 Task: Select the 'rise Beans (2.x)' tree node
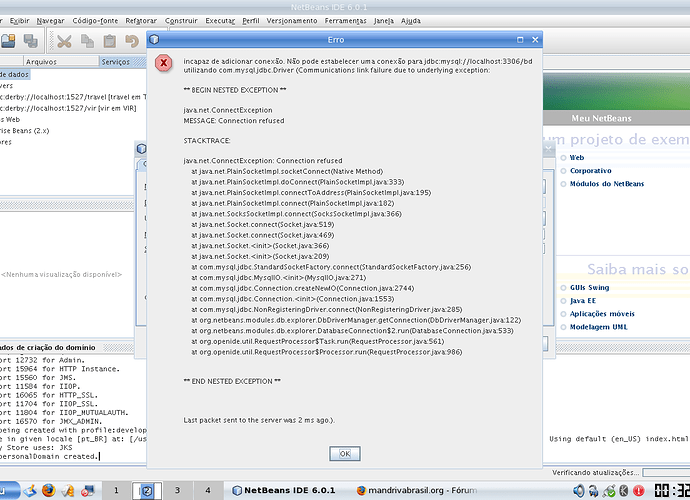(x=25, y=131)
